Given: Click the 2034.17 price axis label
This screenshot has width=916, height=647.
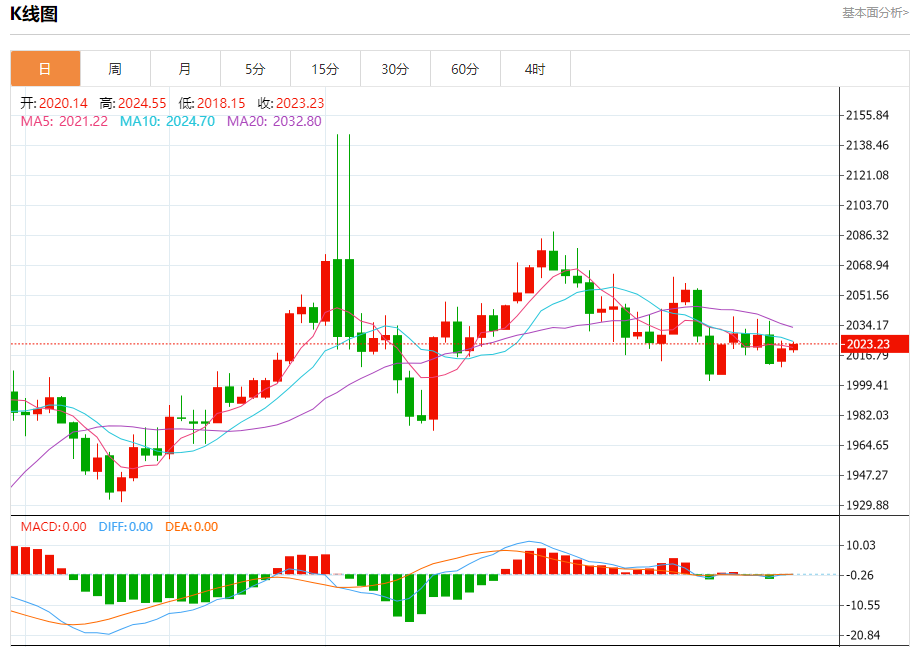Looking at the screenshot, I should click(x=868, y=325).
